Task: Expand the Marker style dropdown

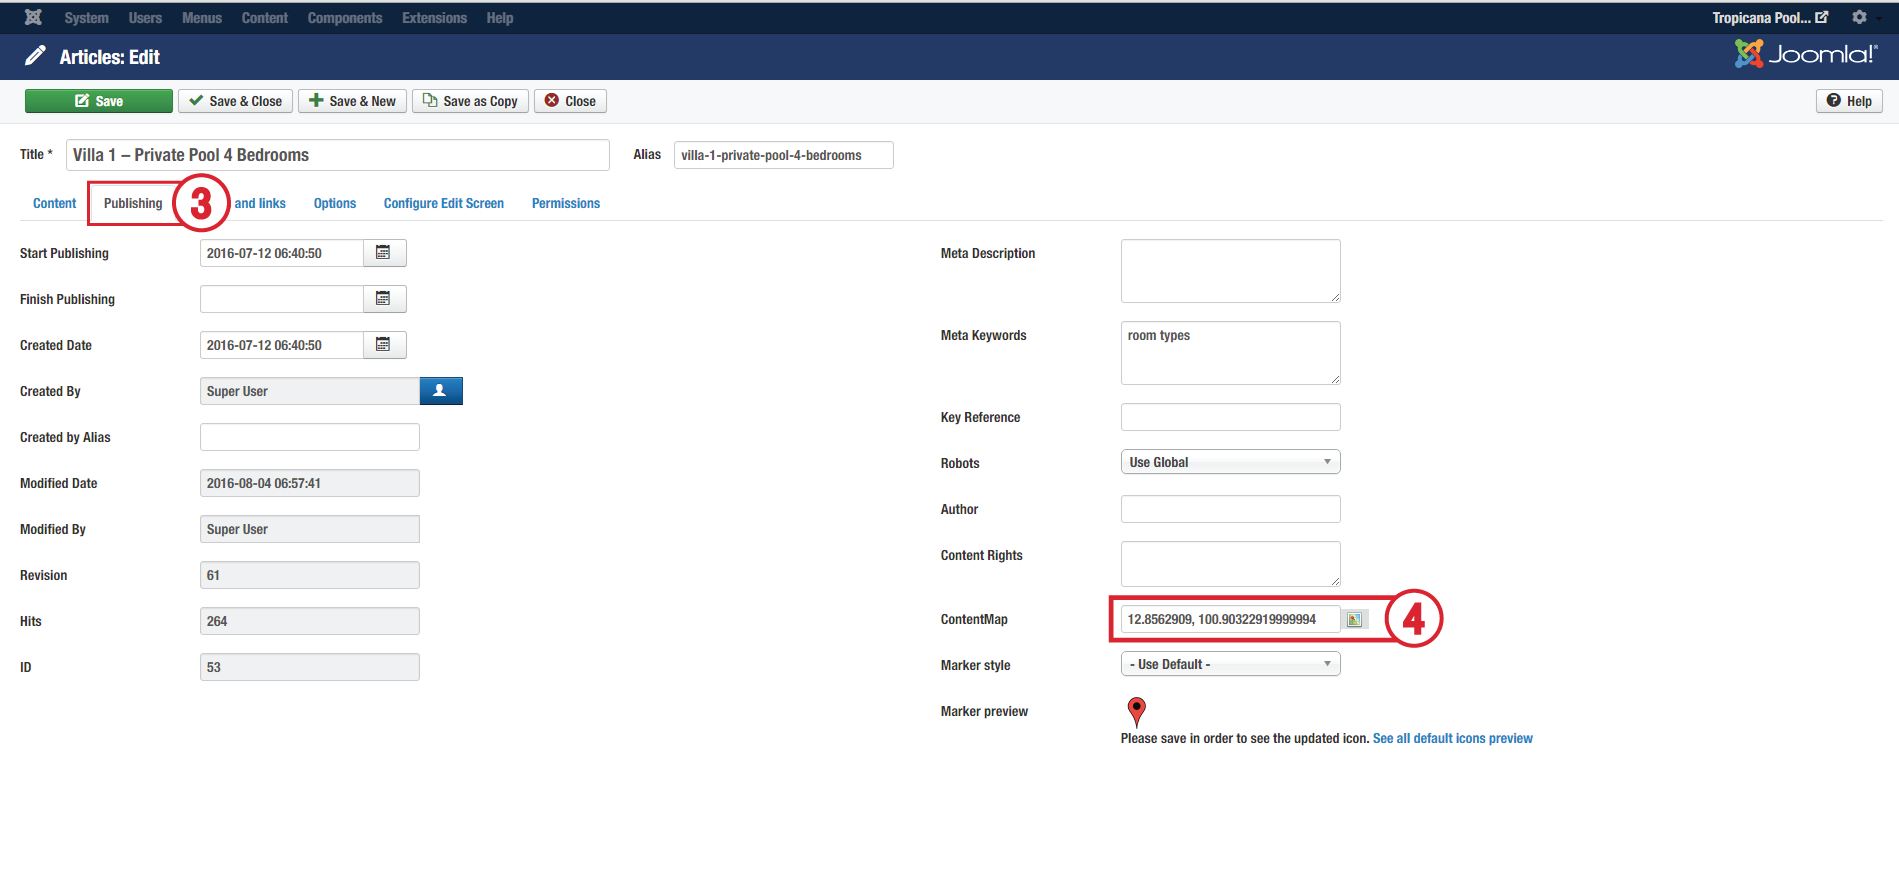Action: click(1230, 664)
